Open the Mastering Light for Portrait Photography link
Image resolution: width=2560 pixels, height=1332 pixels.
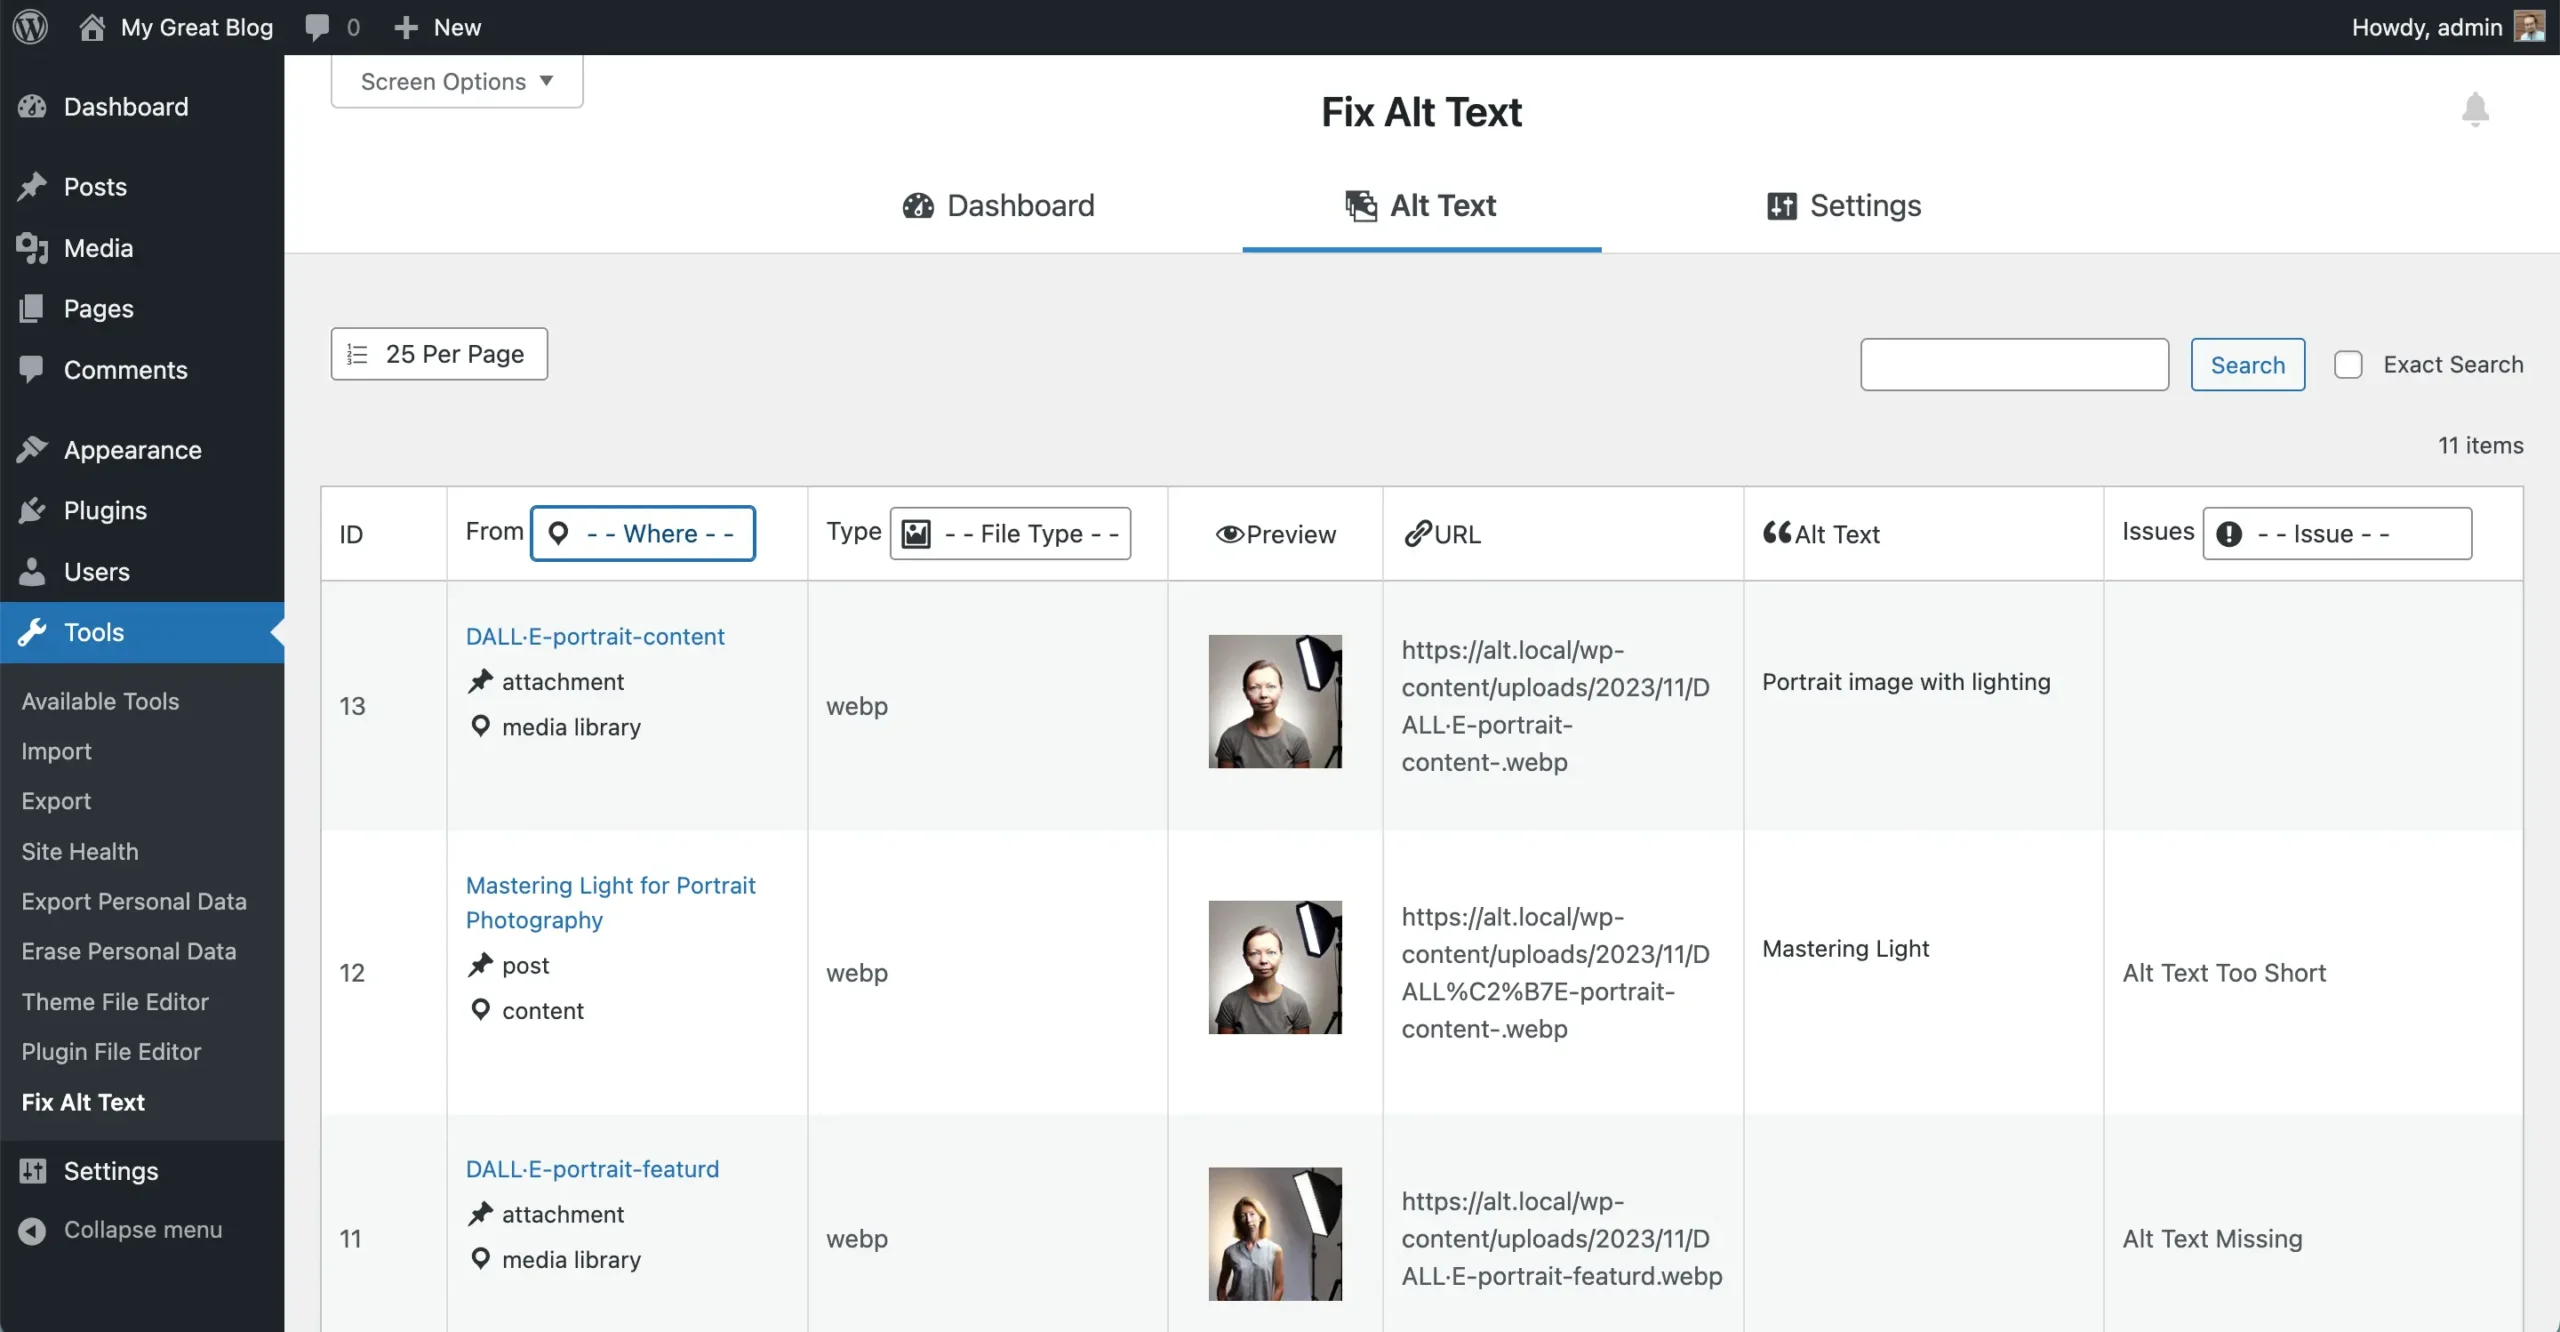click(610, 902)
